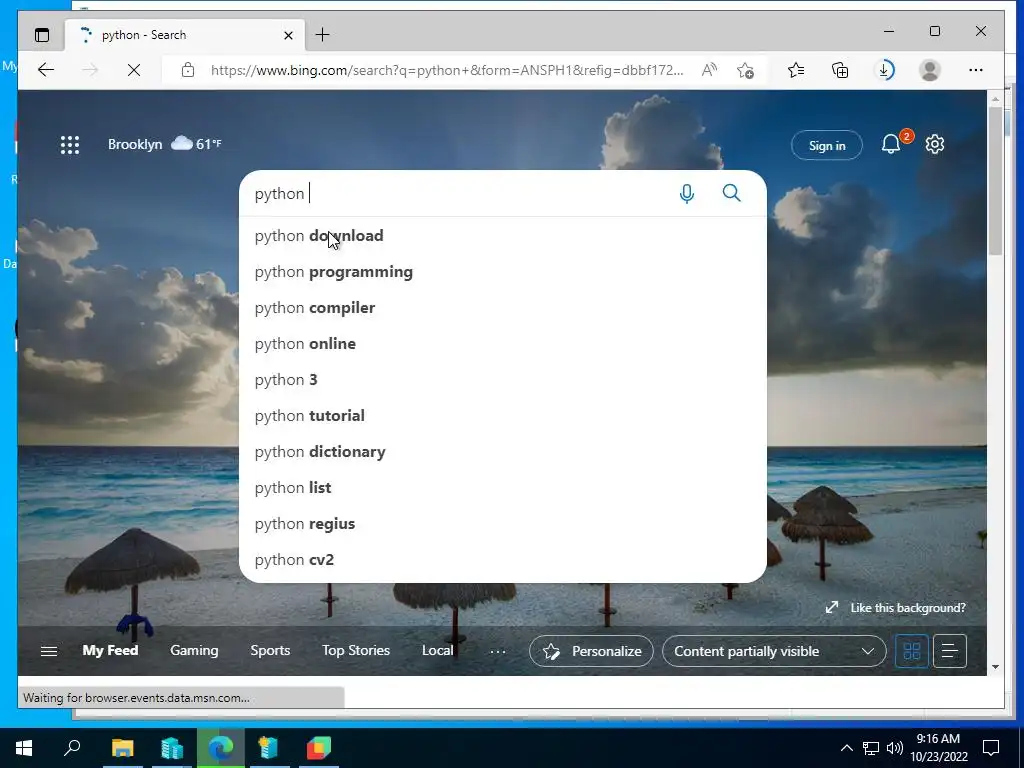Choose python dictionary suggestion

503,451
